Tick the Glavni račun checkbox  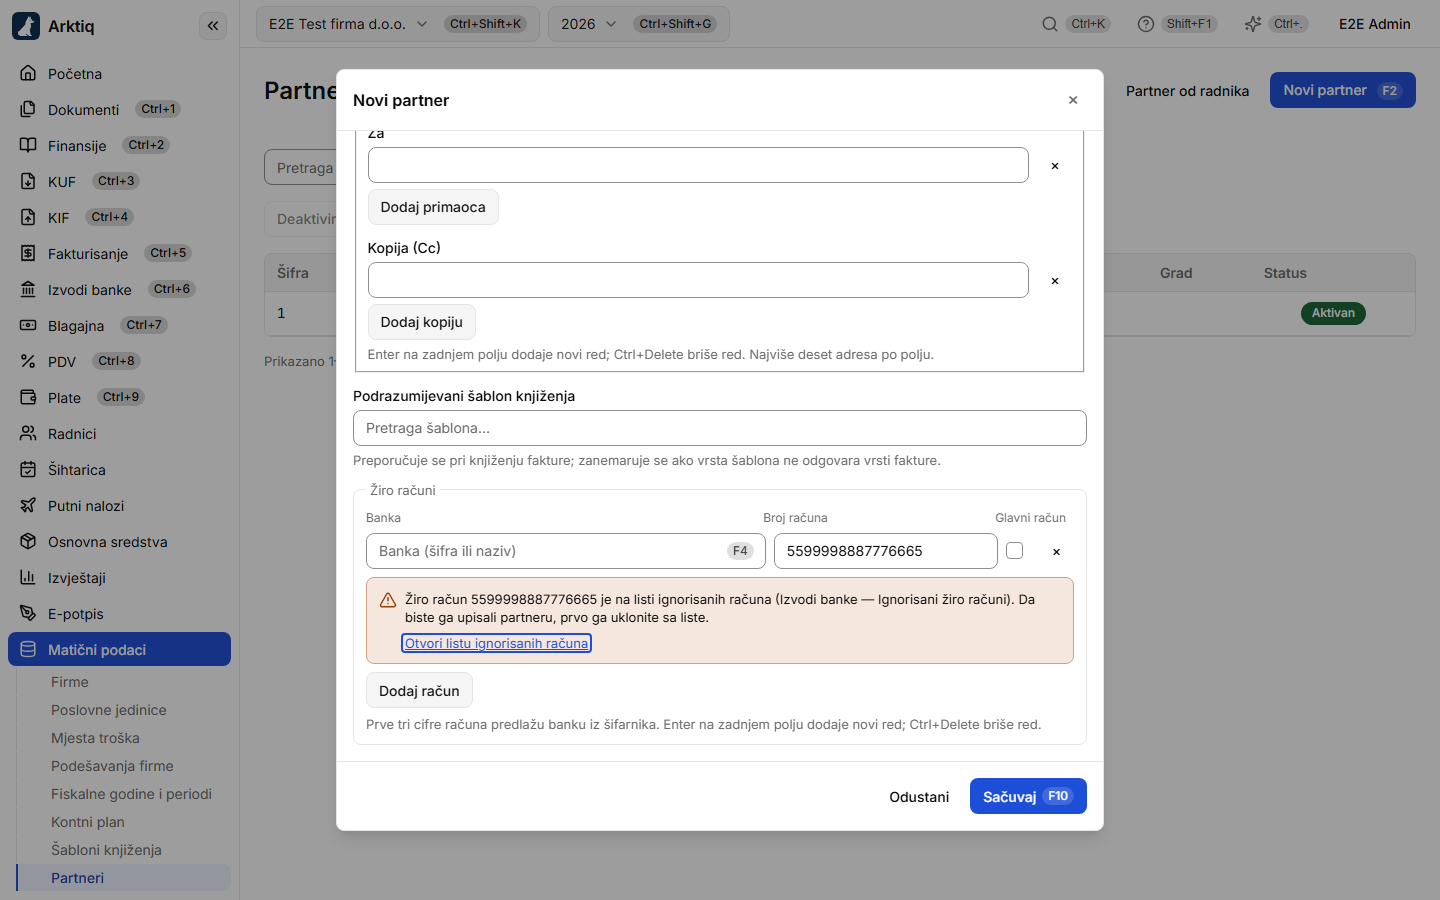click(1015, 551)
